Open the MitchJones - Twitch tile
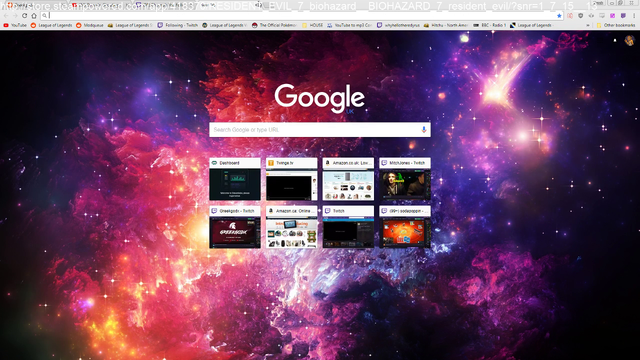Screen dimensions: 640x360 pos(405,179)
